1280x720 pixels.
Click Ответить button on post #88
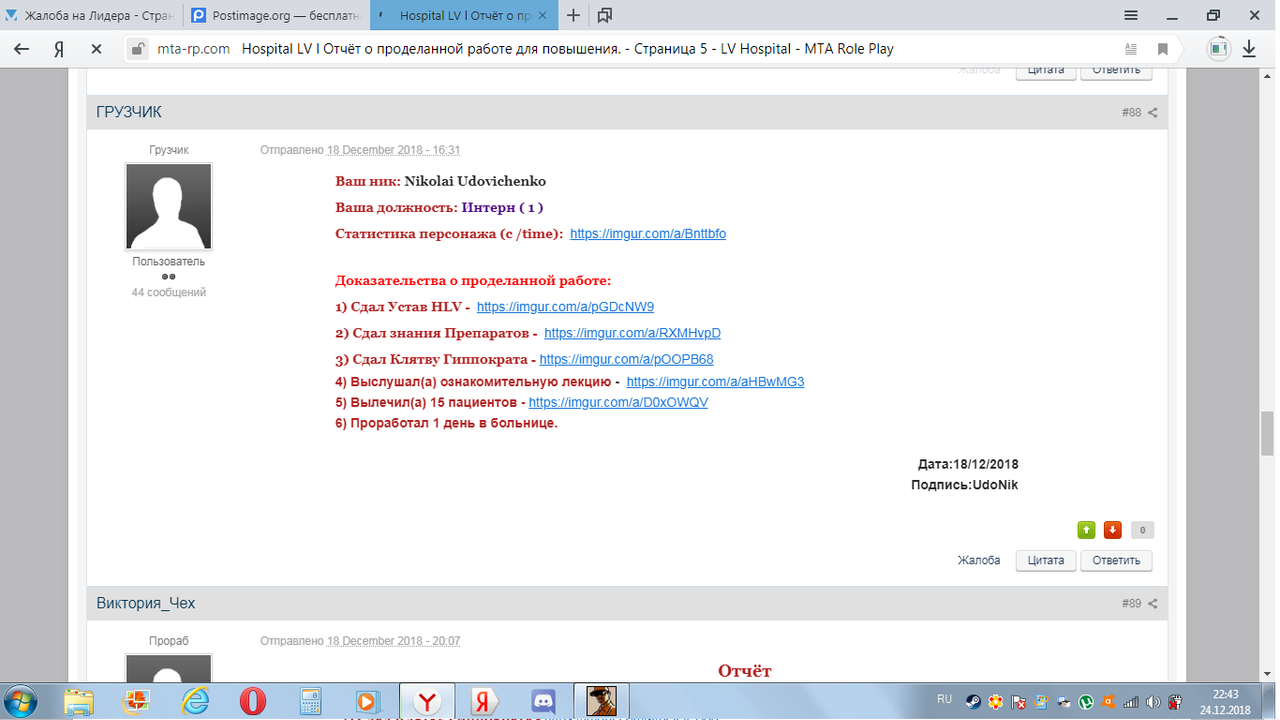point(1116,561)
